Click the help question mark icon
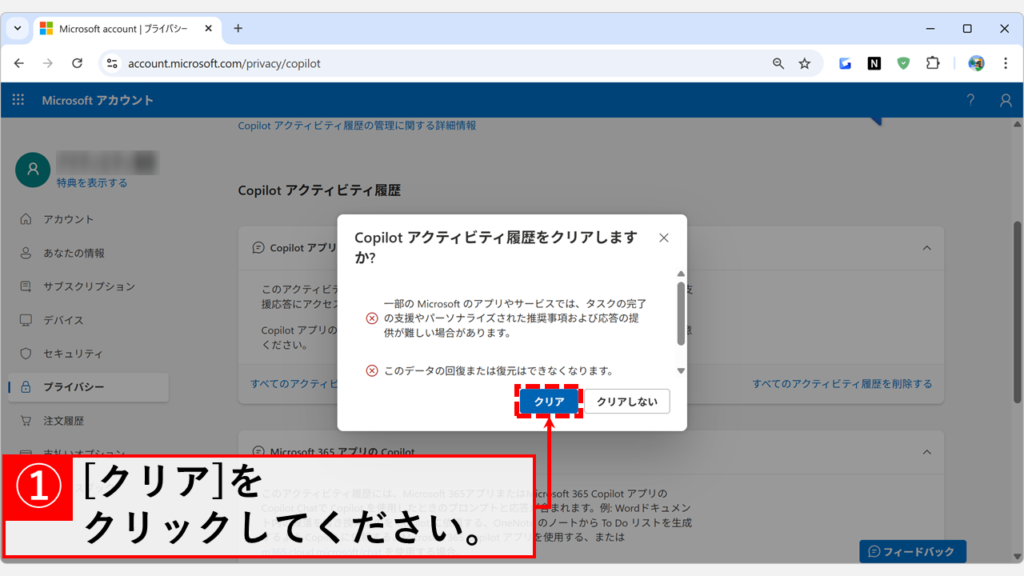 [x=970, y=100]
